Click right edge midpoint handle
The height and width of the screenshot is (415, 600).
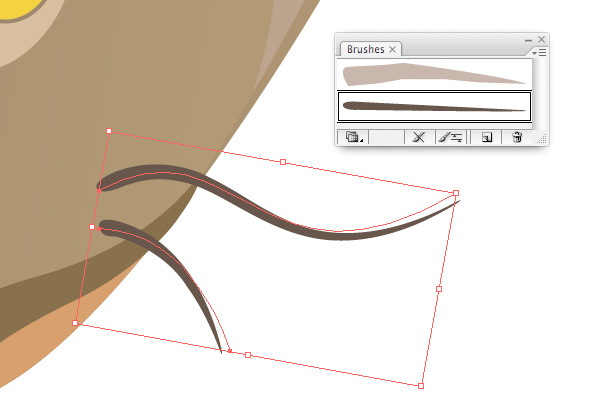click(x=439, y=289)
